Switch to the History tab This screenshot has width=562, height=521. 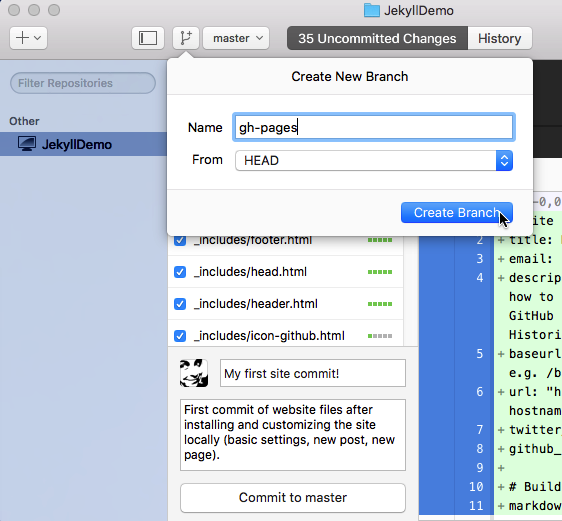tap(500, 38)
